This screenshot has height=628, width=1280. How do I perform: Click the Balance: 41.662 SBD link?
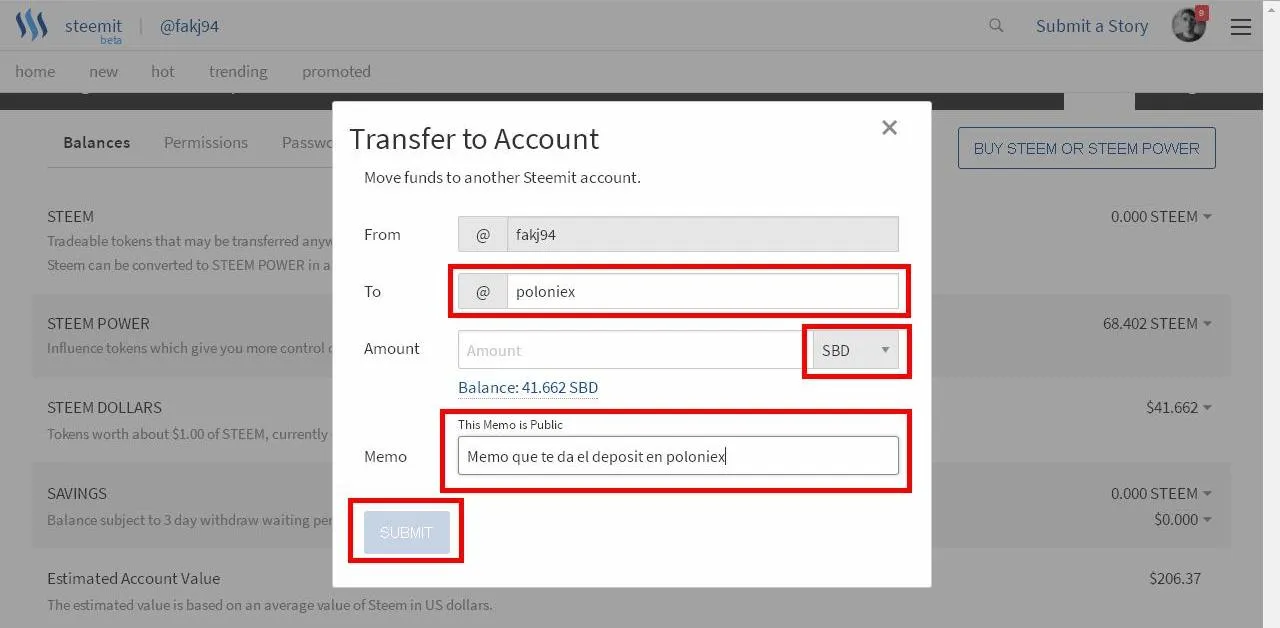pos(528,387)
